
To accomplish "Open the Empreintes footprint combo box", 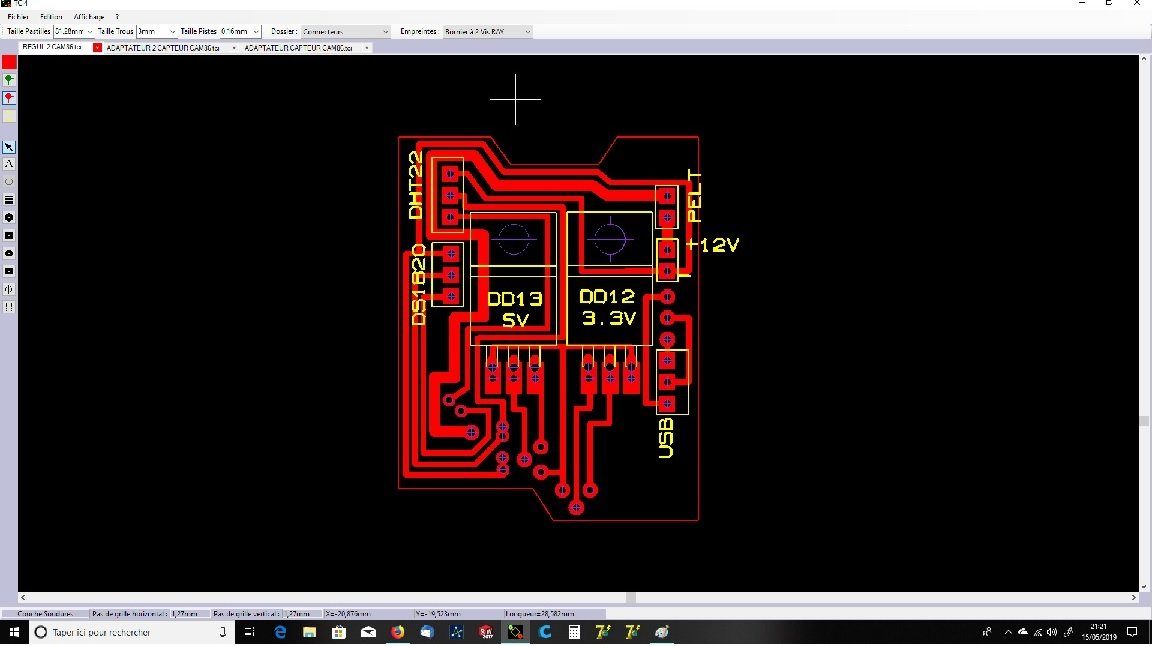I will [x=487, y=32].
